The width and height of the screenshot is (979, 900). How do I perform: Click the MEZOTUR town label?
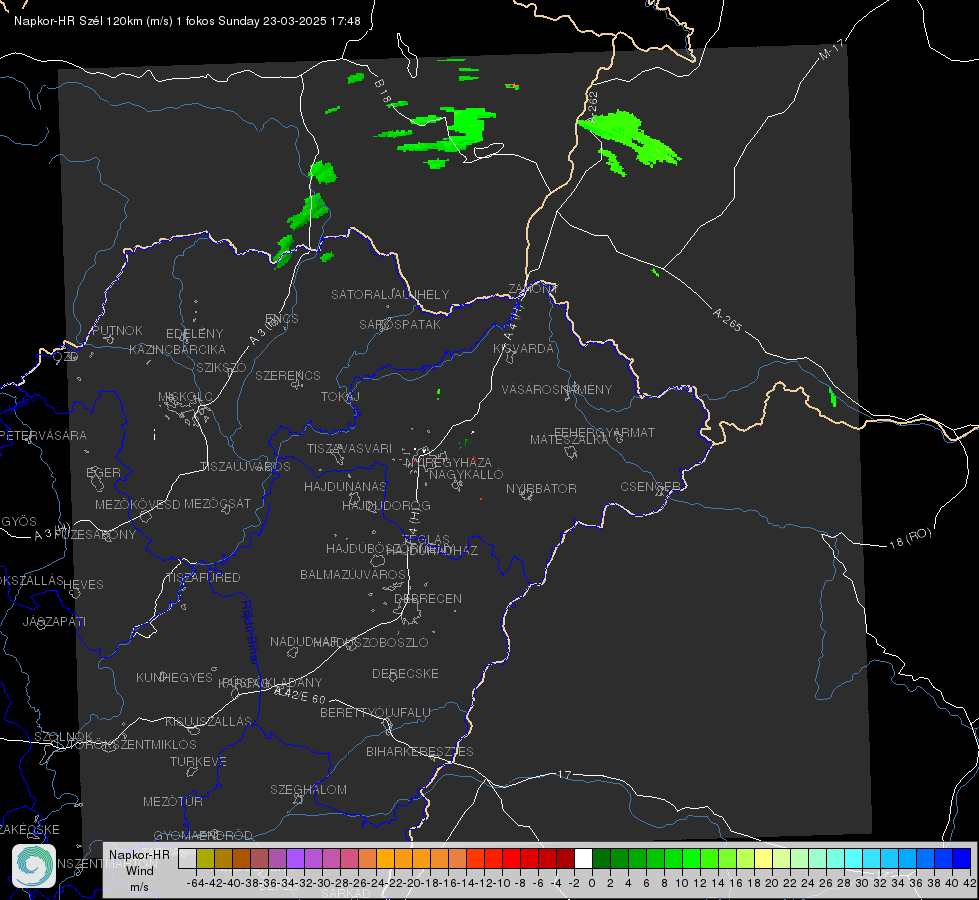click(173, 801)
